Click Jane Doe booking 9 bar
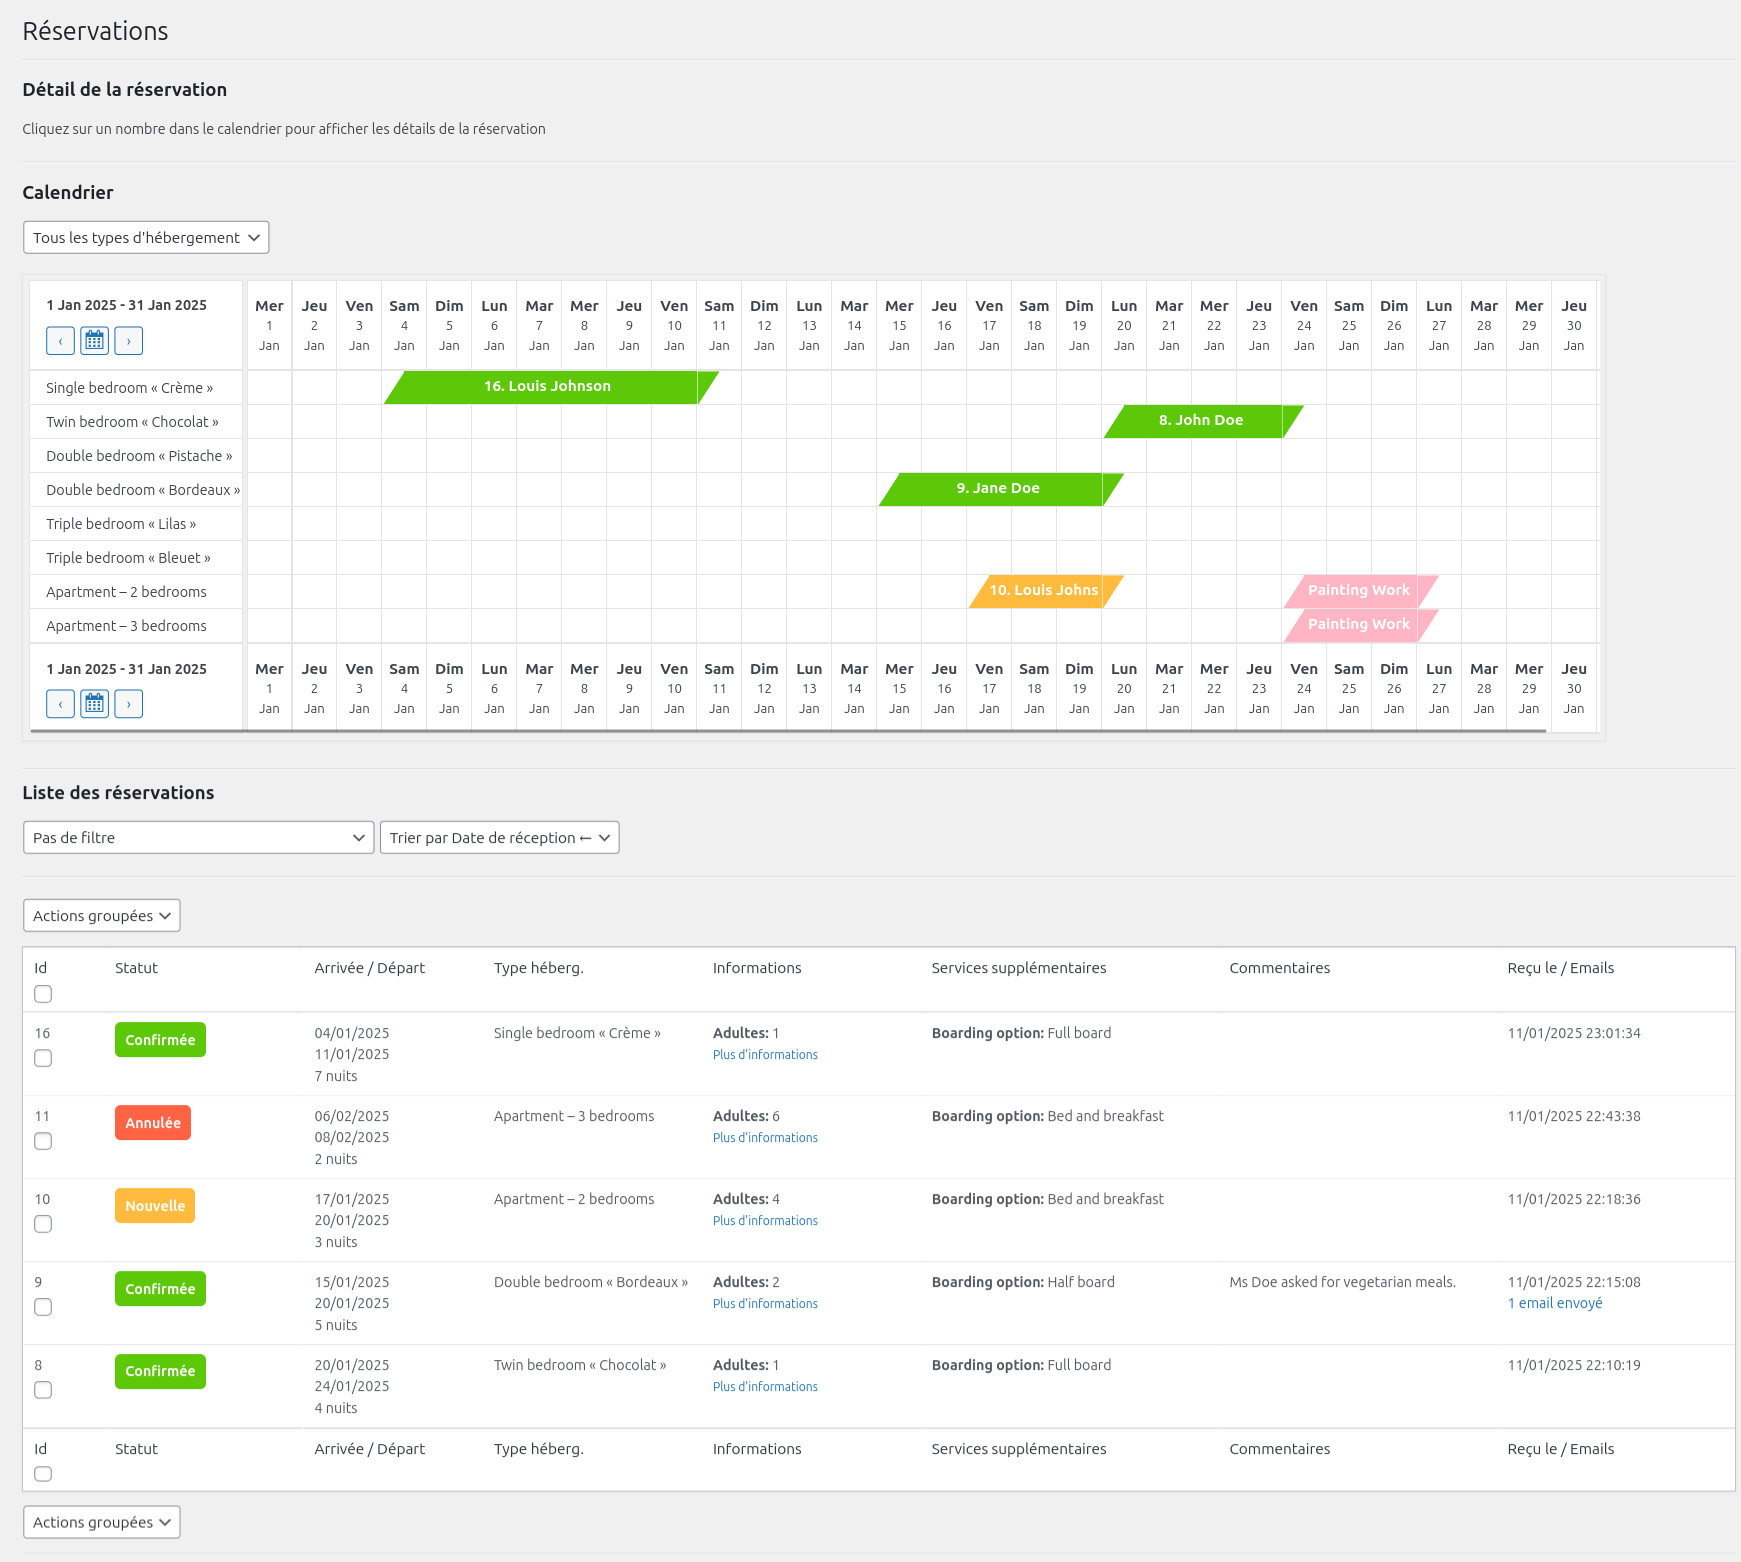This screenshot has height=1562, width=1741. click(998, 489)
